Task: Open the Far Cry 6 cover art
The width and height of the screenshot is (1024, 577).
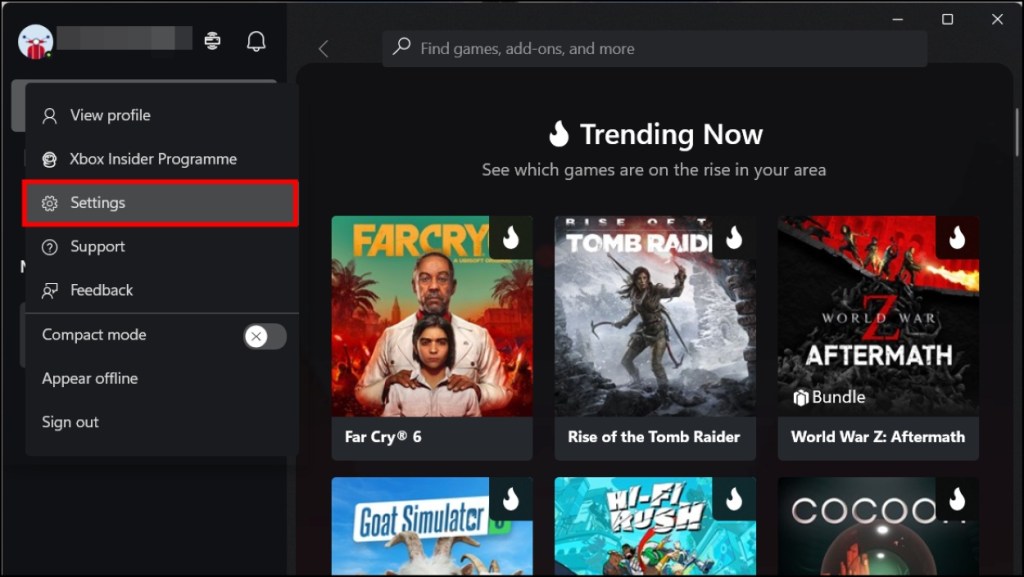Action: pos(432,317)
